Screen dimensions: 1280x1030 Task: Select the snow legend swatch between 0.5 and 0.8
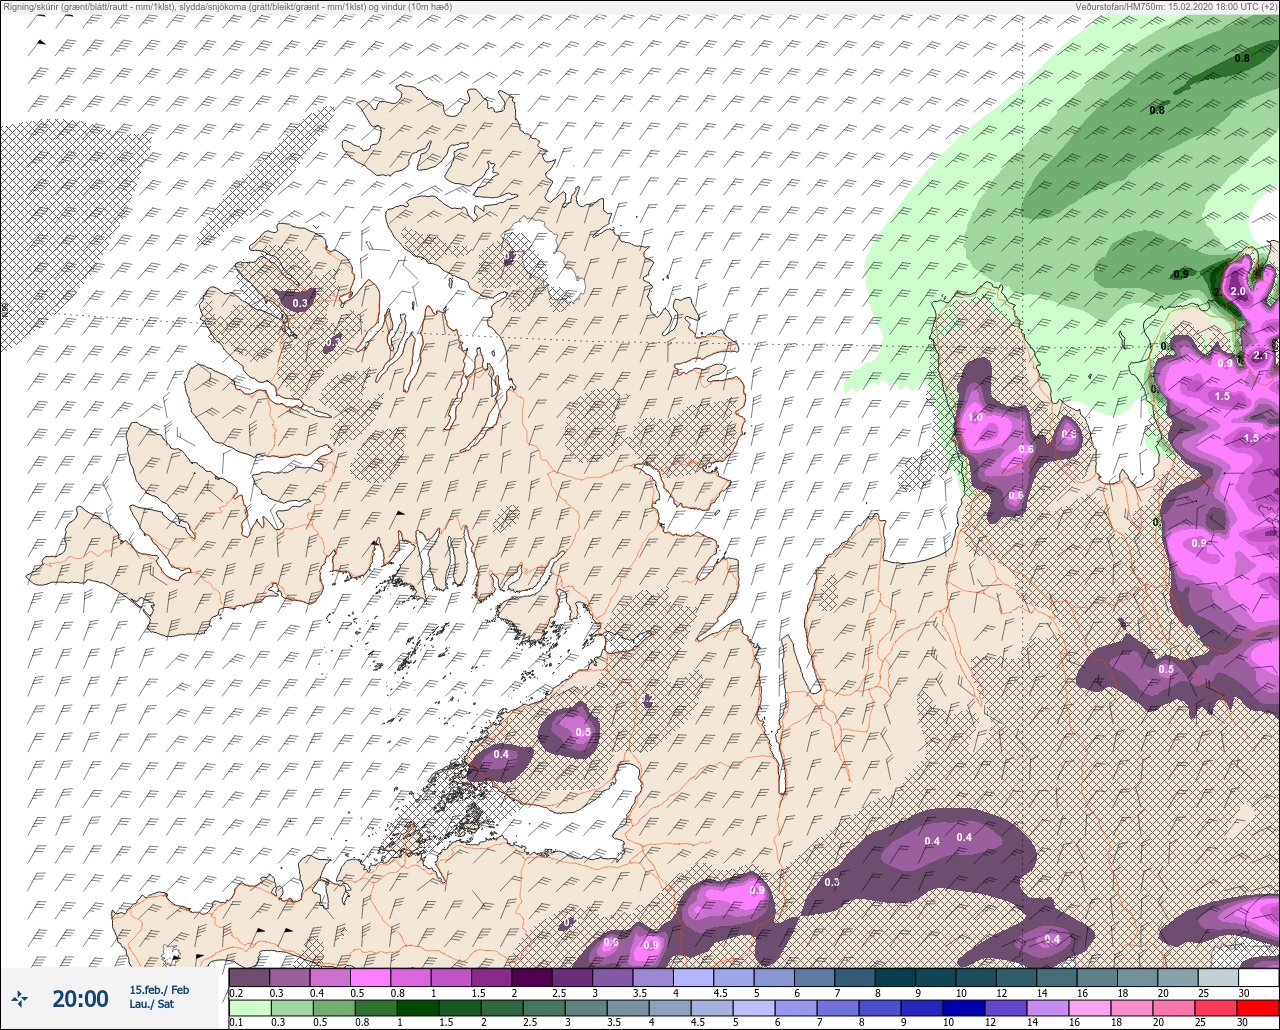click(371, 977)
